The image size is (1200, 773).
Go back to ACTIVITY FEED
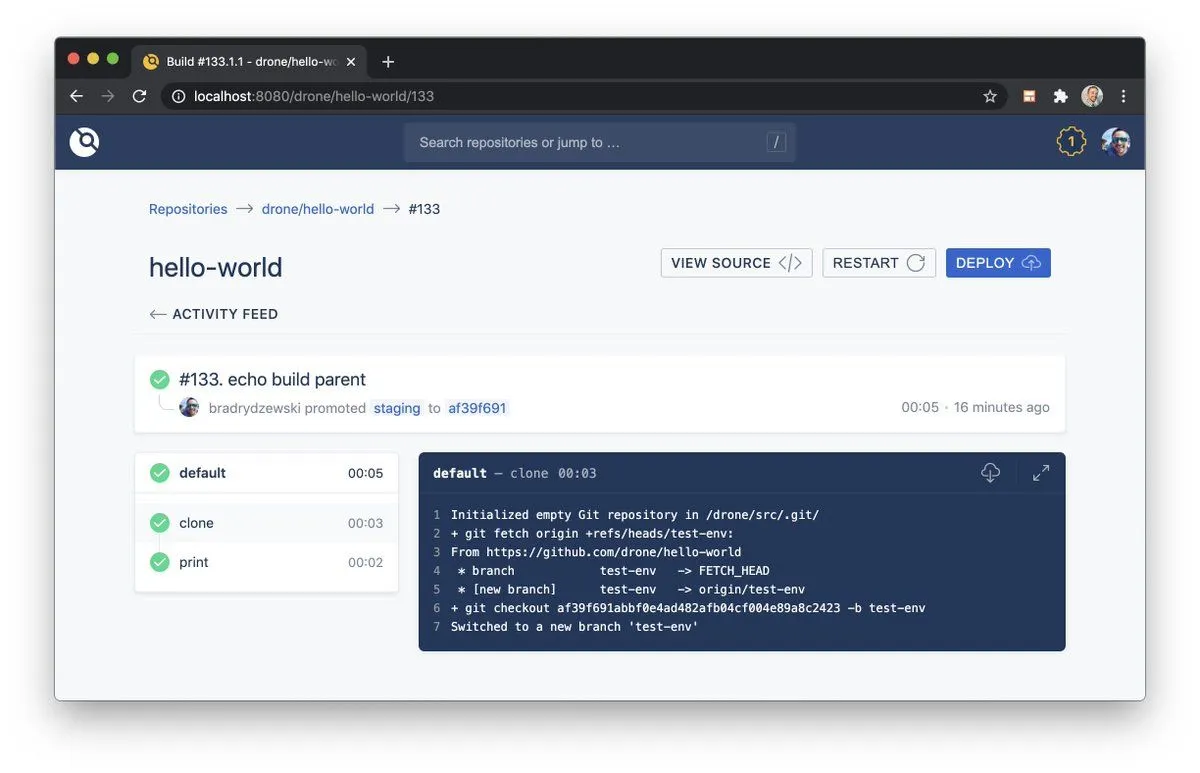[214, 314]
